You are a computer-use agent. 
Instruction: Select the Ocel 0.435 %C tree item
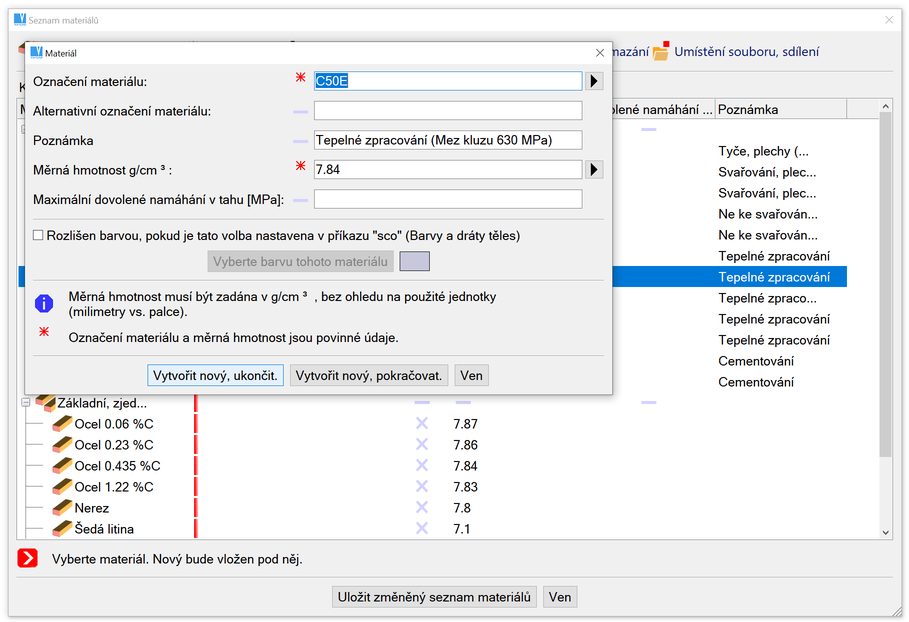[117, 466]
